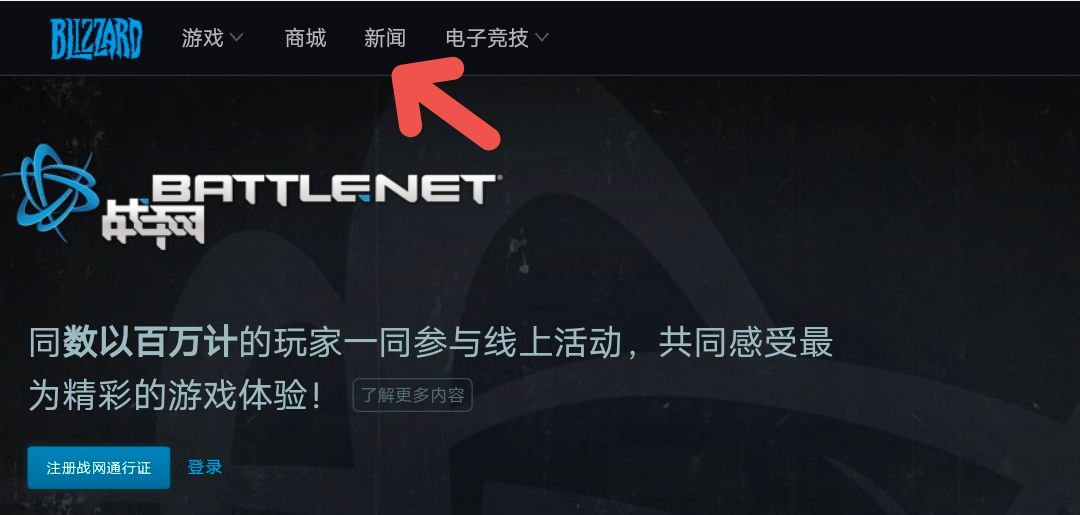Screen dimensions: 1080x515
Task: Open the 电子竞技 esports menu
Action: pyautogui.click(x=487, y=37)
